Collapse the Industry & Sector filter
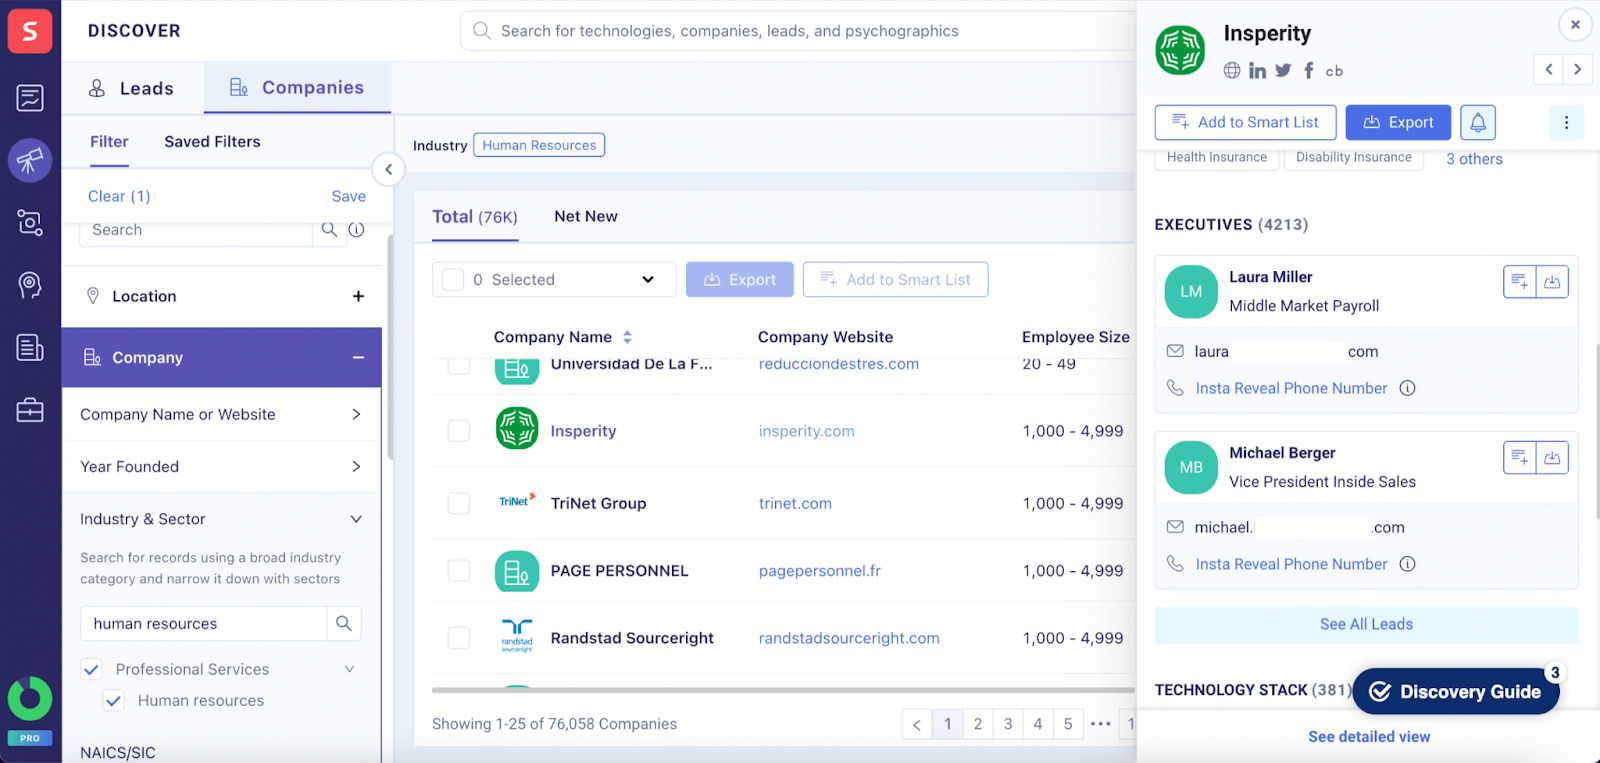1600x763 pixels. point(356,519)
